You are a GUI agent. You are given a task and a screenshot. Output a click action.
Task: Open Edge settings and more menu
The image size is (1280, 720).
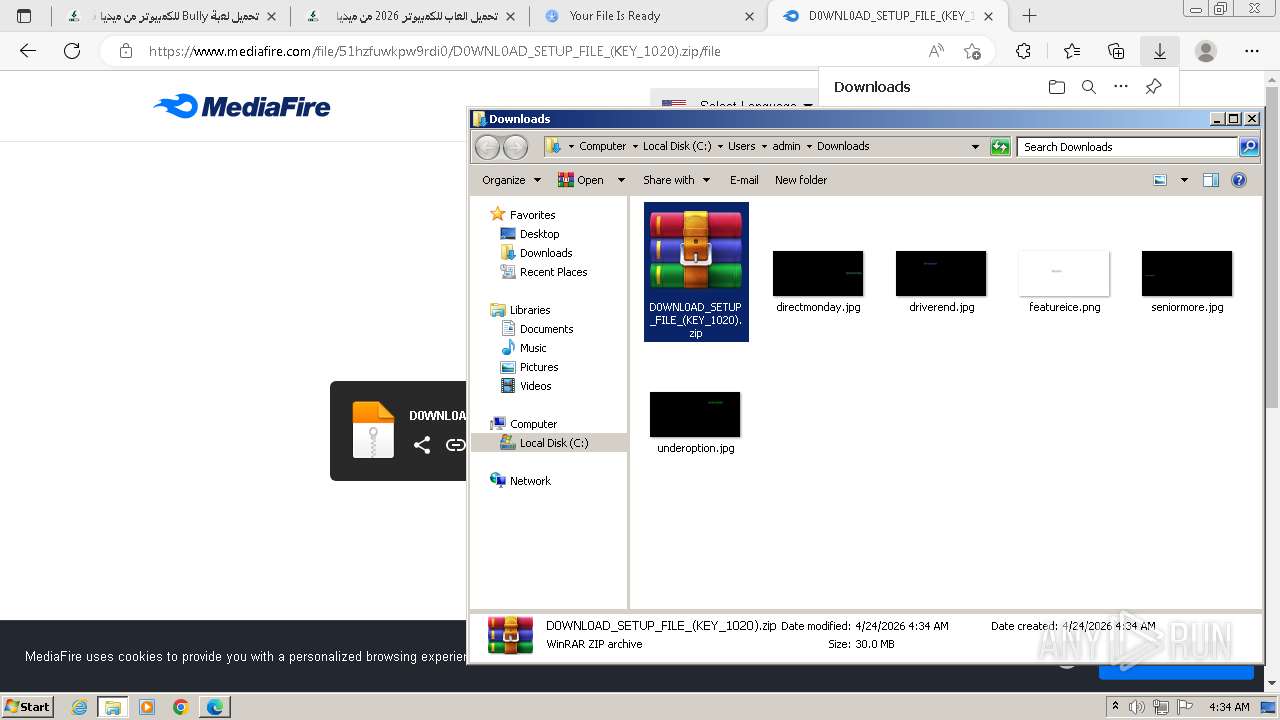(x=1252, y=51)
